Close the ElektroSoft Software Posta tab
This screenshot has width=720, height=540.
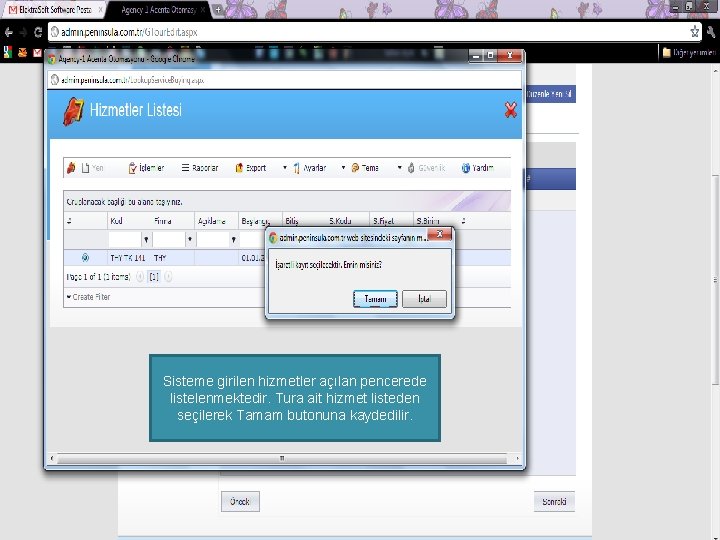(x=100, y=9)
